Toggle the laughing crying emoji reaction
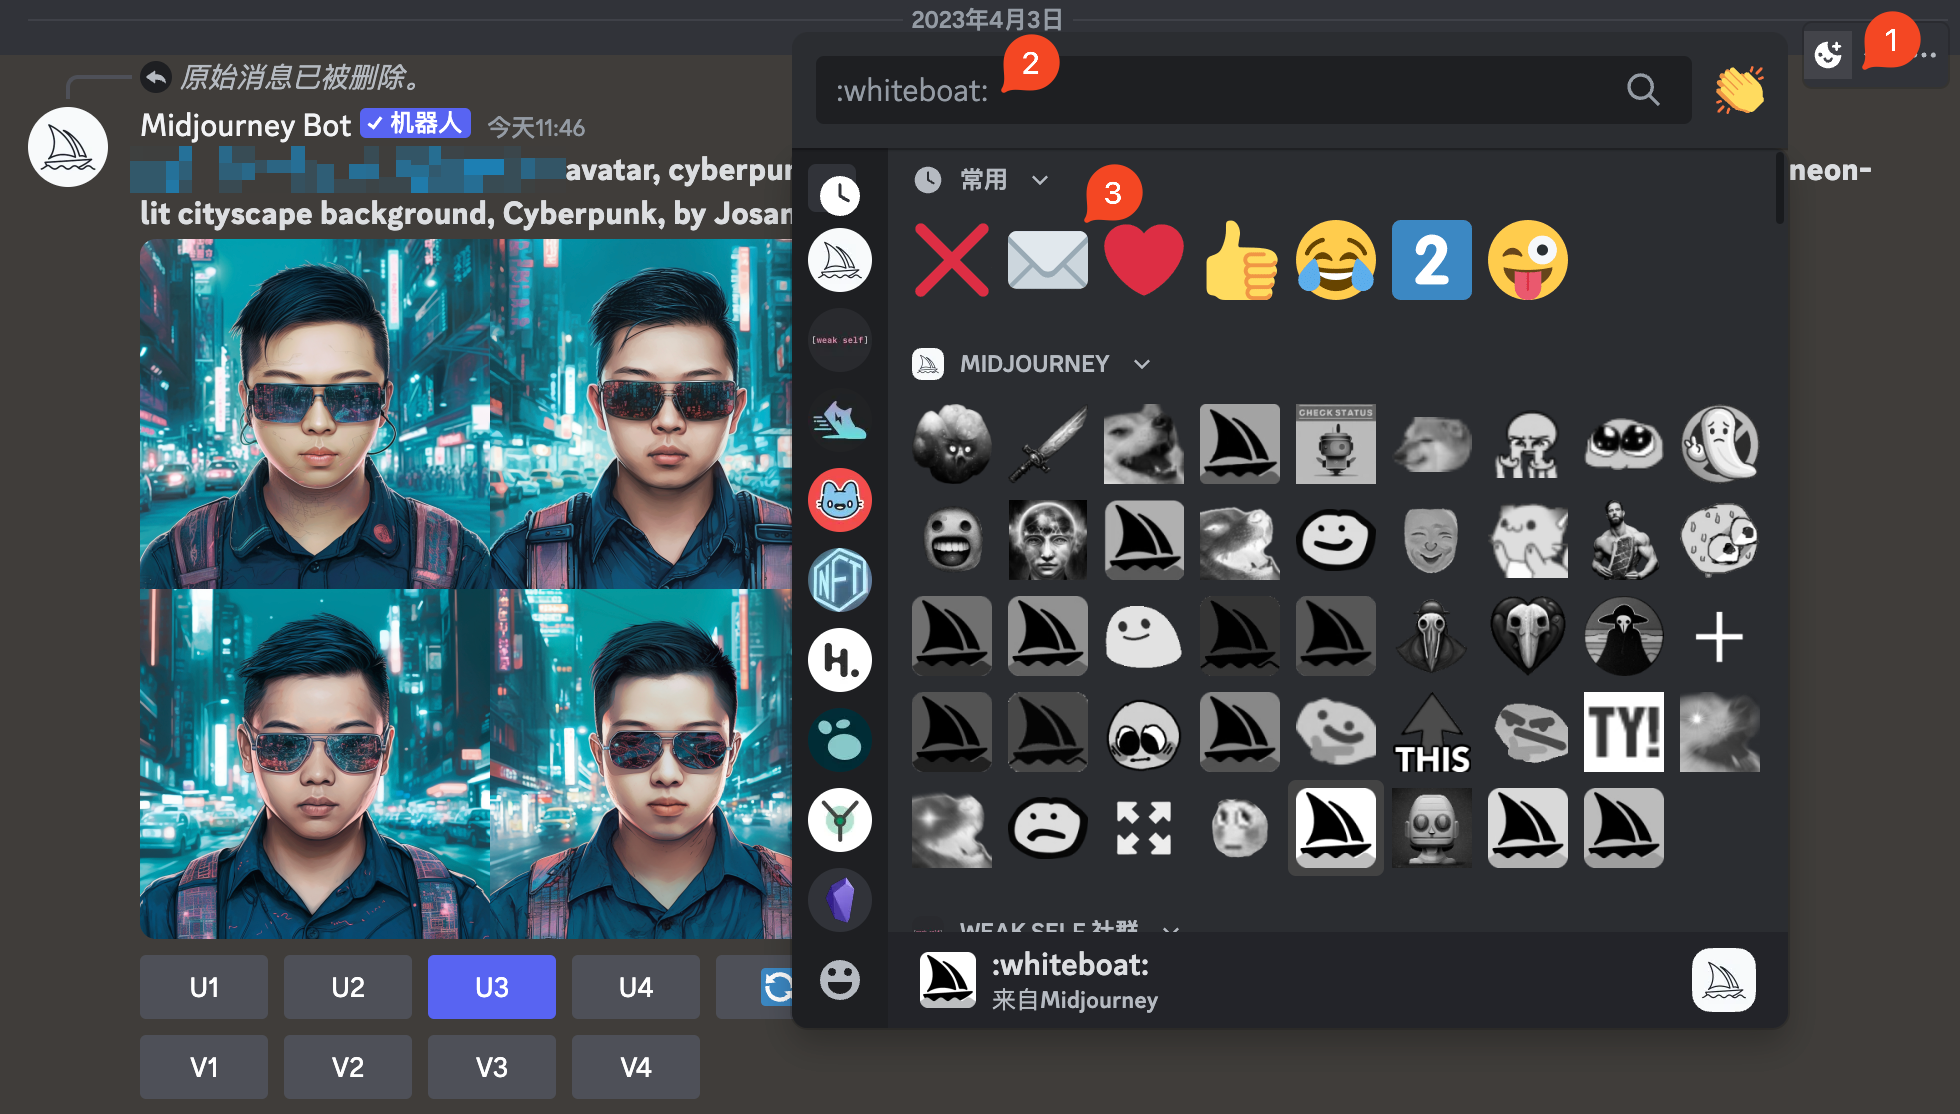This screenshot has width=1960, height=1114. pyautogui.click(x=1335, y=257)
